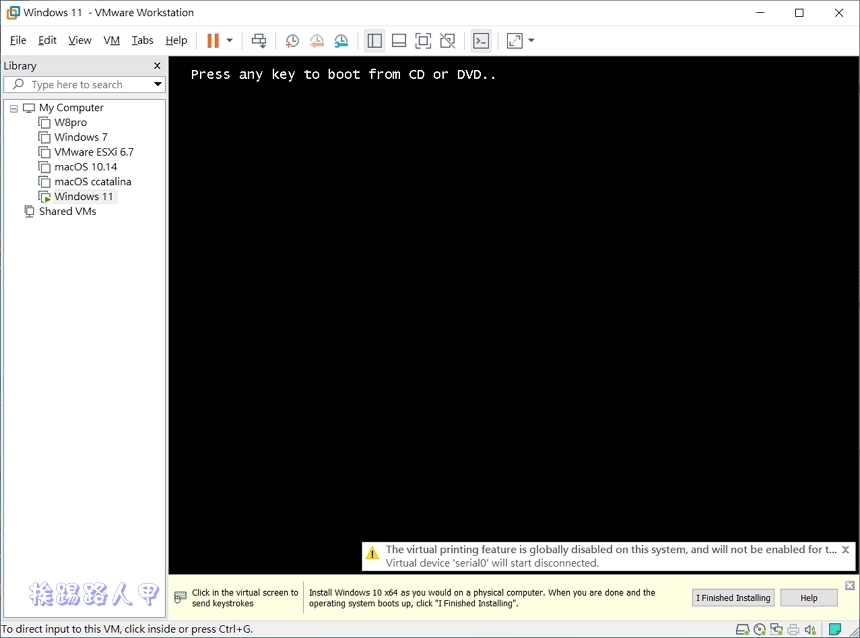
Task: Open the VM menu
Action: (x=111, y=40)
